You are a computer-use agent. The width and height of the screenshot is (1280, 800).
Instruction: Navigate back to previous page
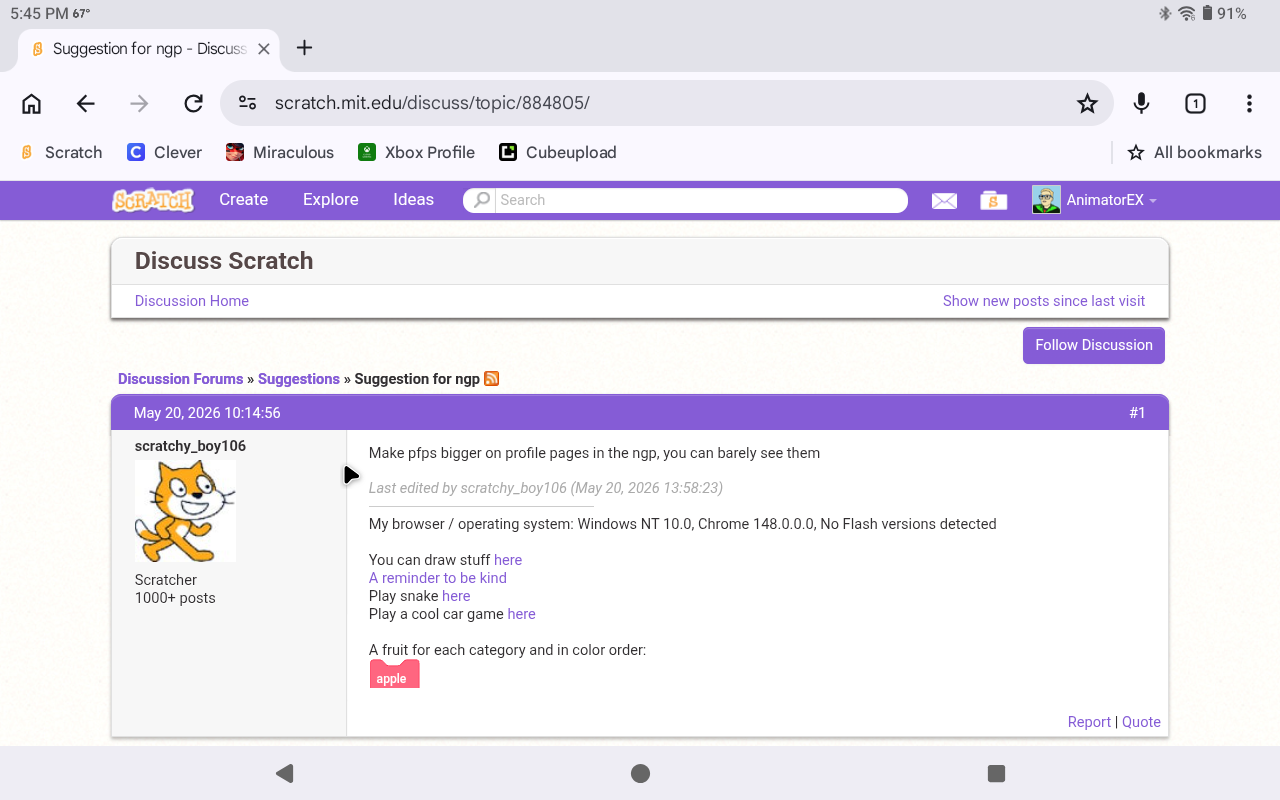[x=86, y=103]
